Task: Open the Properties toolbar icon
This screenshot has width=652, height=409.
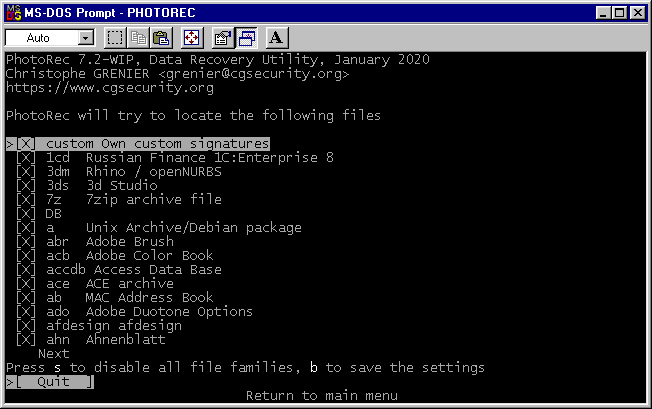Action: [223, 38]
